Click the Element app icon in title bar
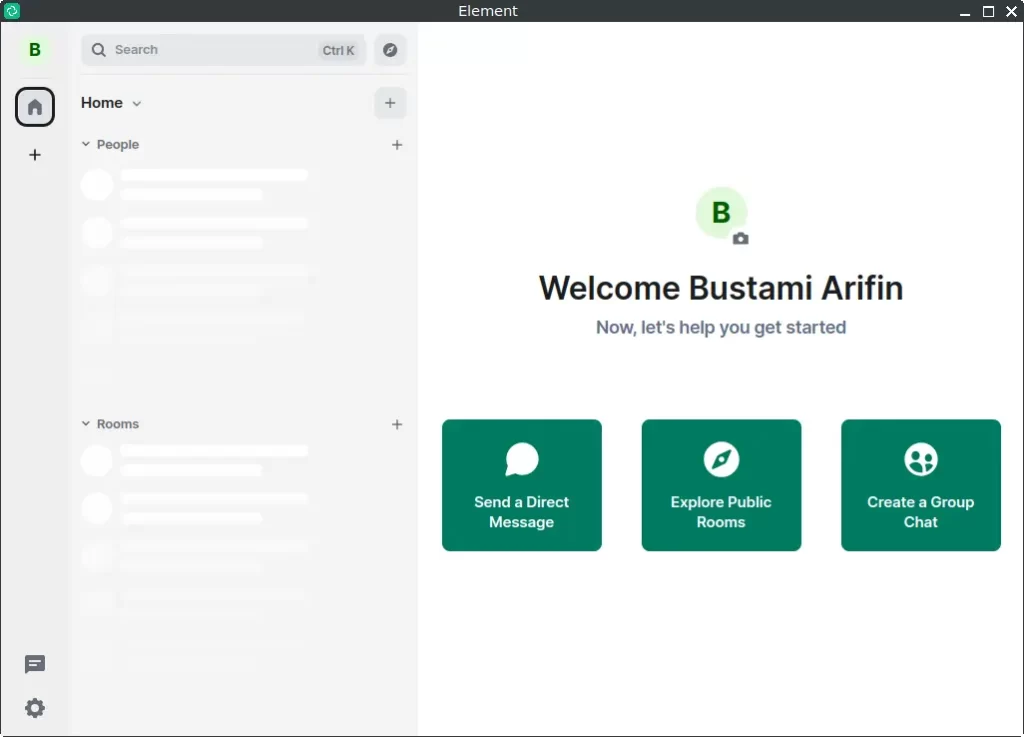The image size is (1024, 737). point(12,11)
